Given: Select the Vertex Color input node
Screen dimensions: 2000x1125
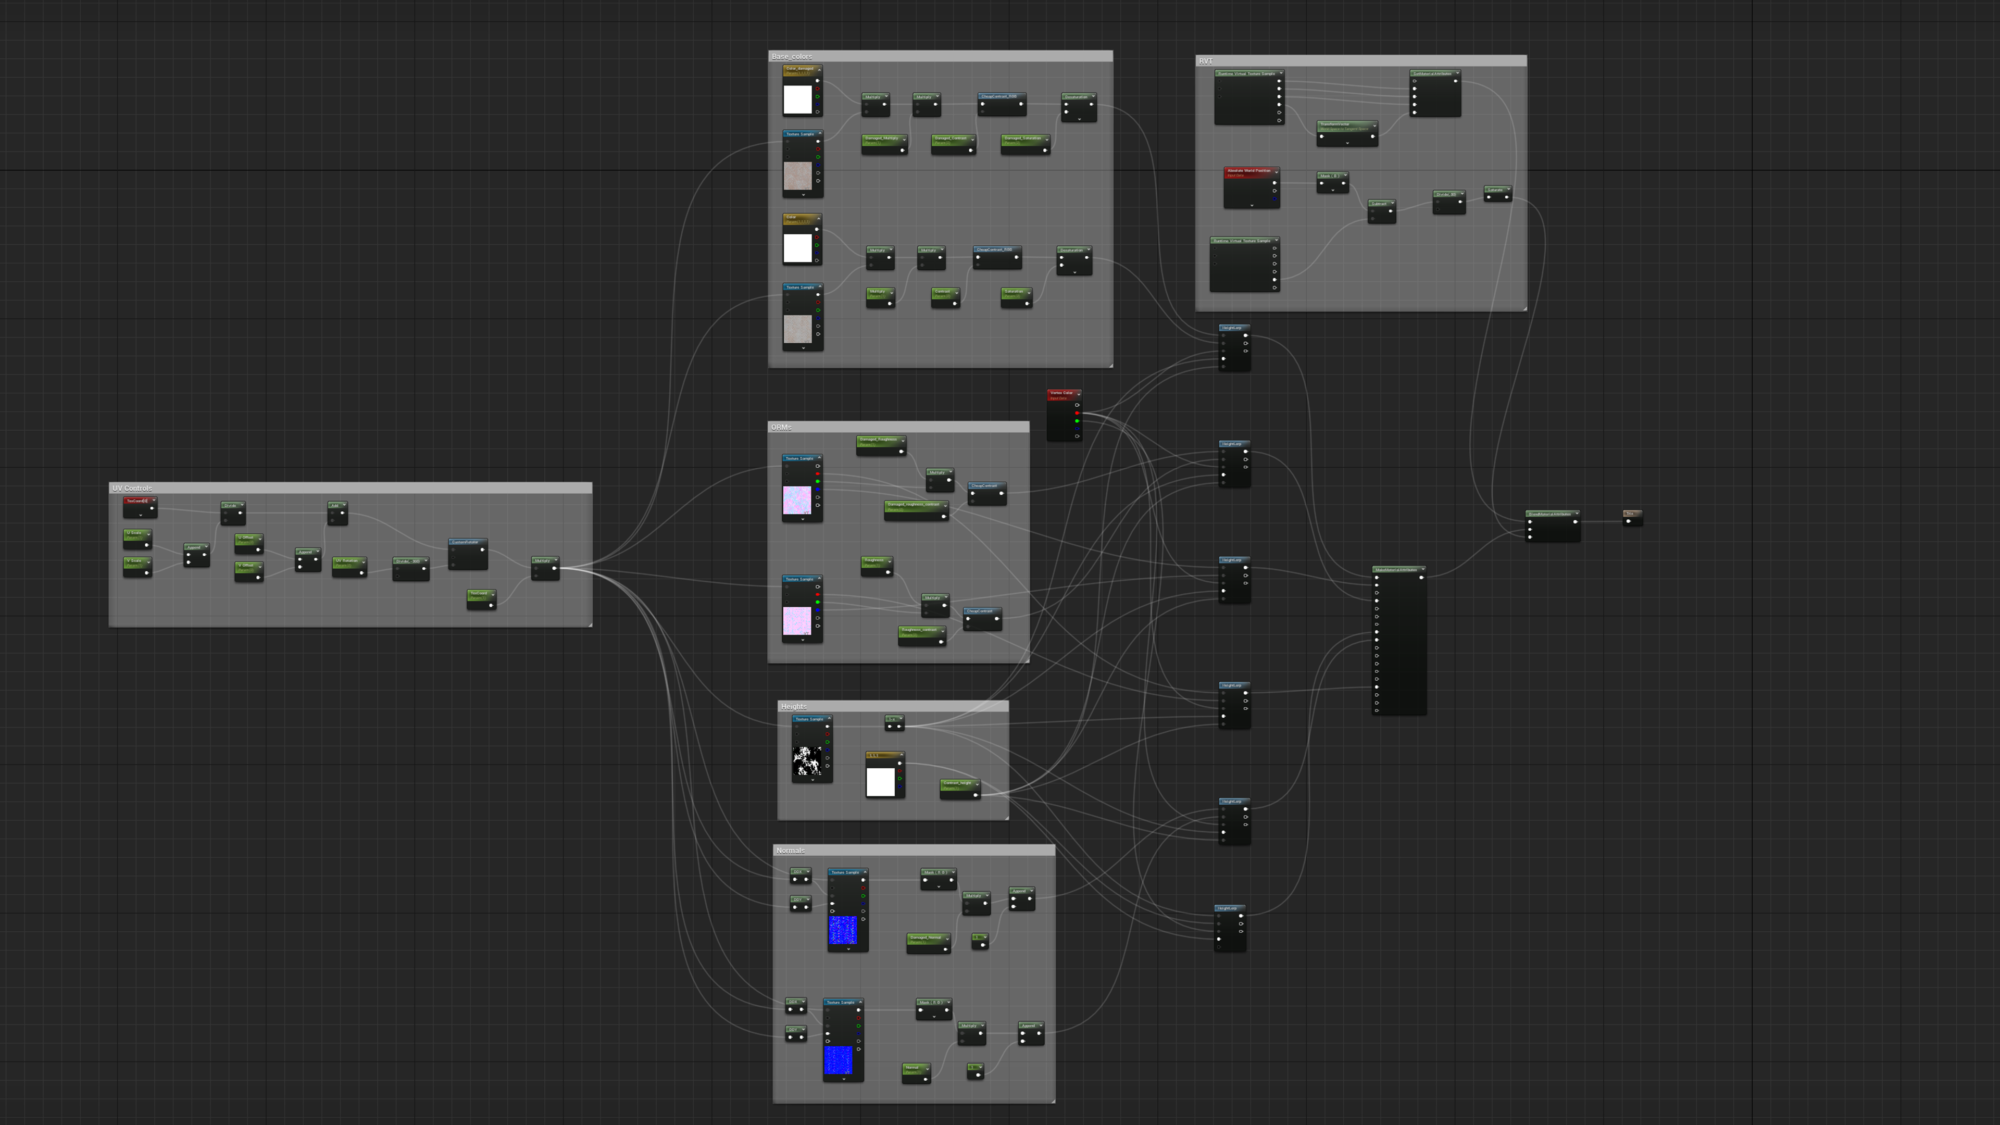Looking at the screenshot, I should [x=1061, y=394].
